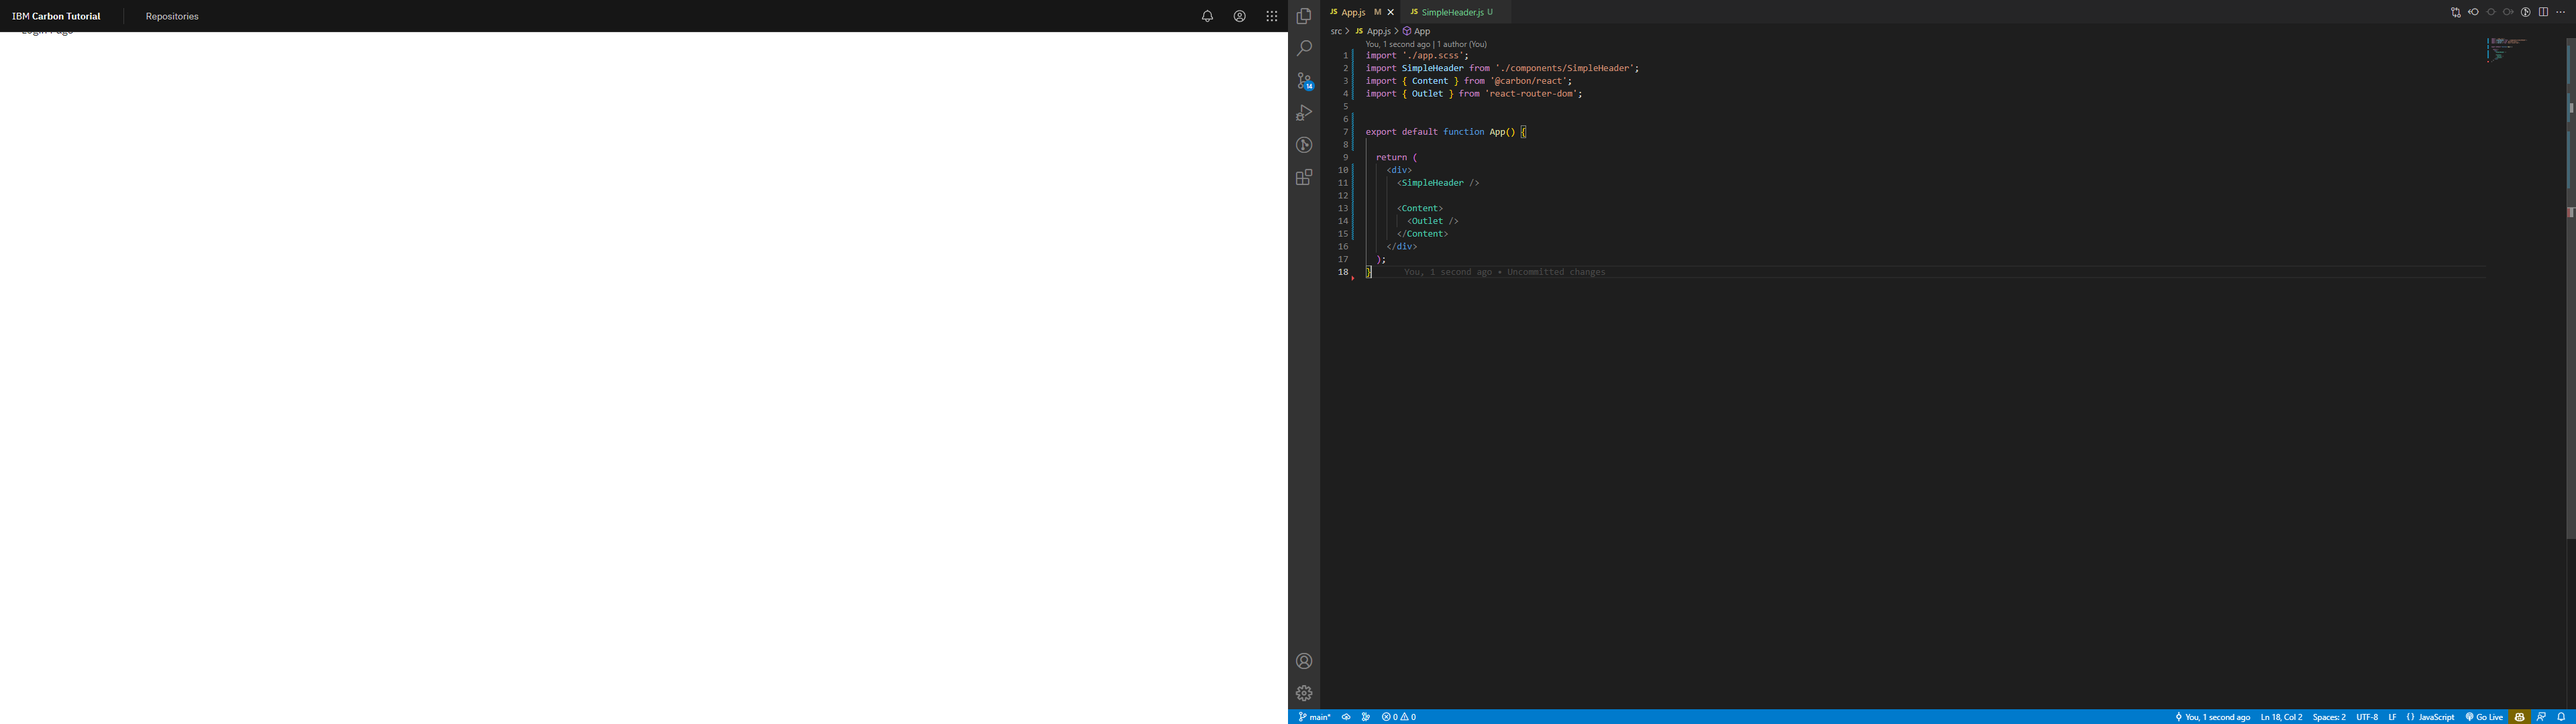
Task: Toggle Screencast/compare changes icon in editor toolbar
Action: pyautogui.click(x=2455, y=12)
